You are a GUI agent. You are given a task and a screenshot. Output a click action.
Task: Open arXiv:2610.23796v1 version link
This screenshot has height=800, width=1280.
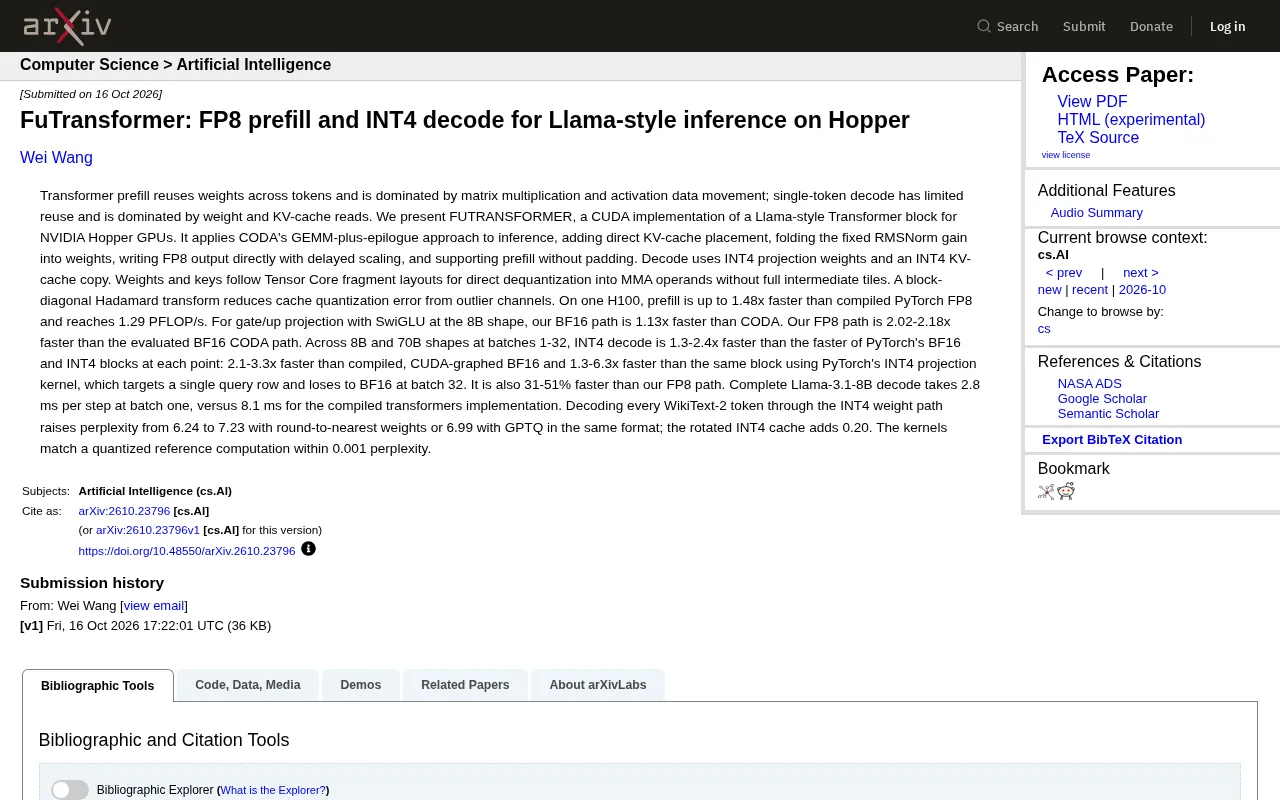[x=148, y=530]
